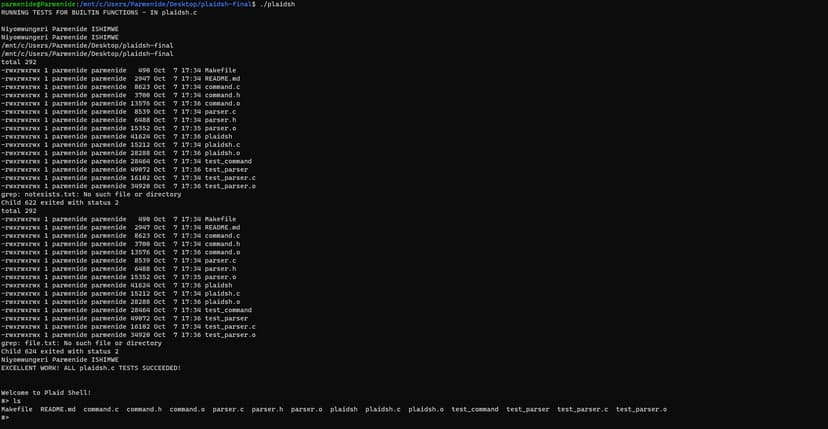Click the 'Welcome to Plaid Shell!' message
Viewport: 828px width, 429px height.
[46, 393]
